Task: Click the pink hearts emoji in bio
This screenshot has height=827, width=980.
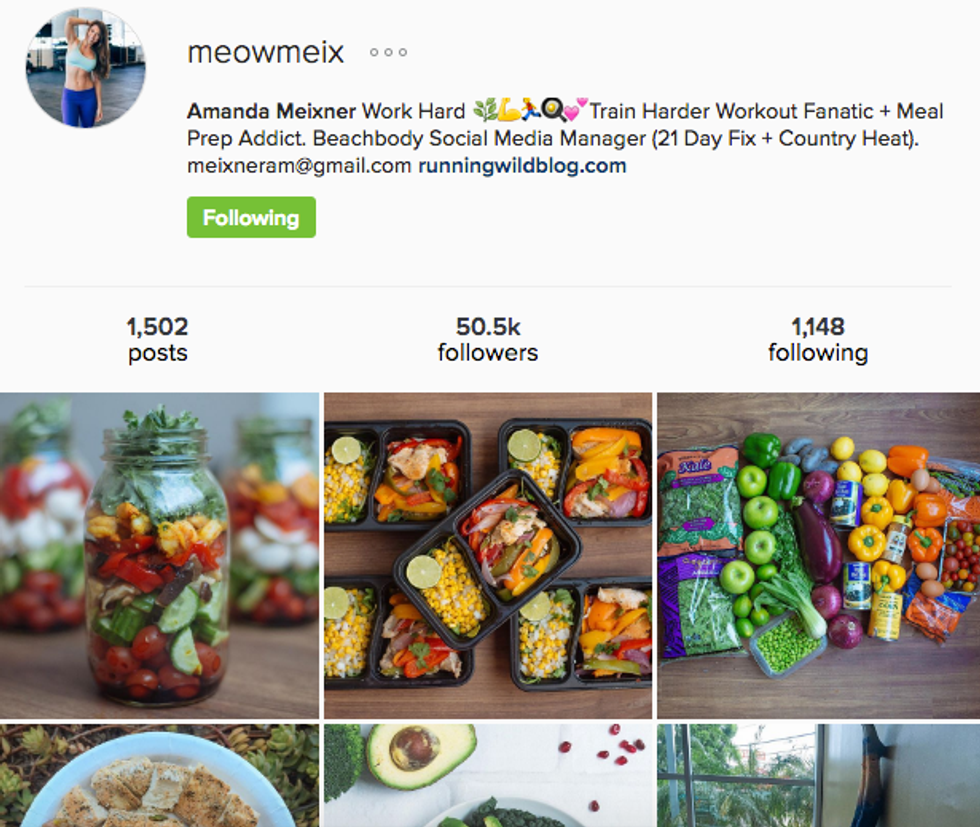Action: pyautogui.click(x=576, y=109)
